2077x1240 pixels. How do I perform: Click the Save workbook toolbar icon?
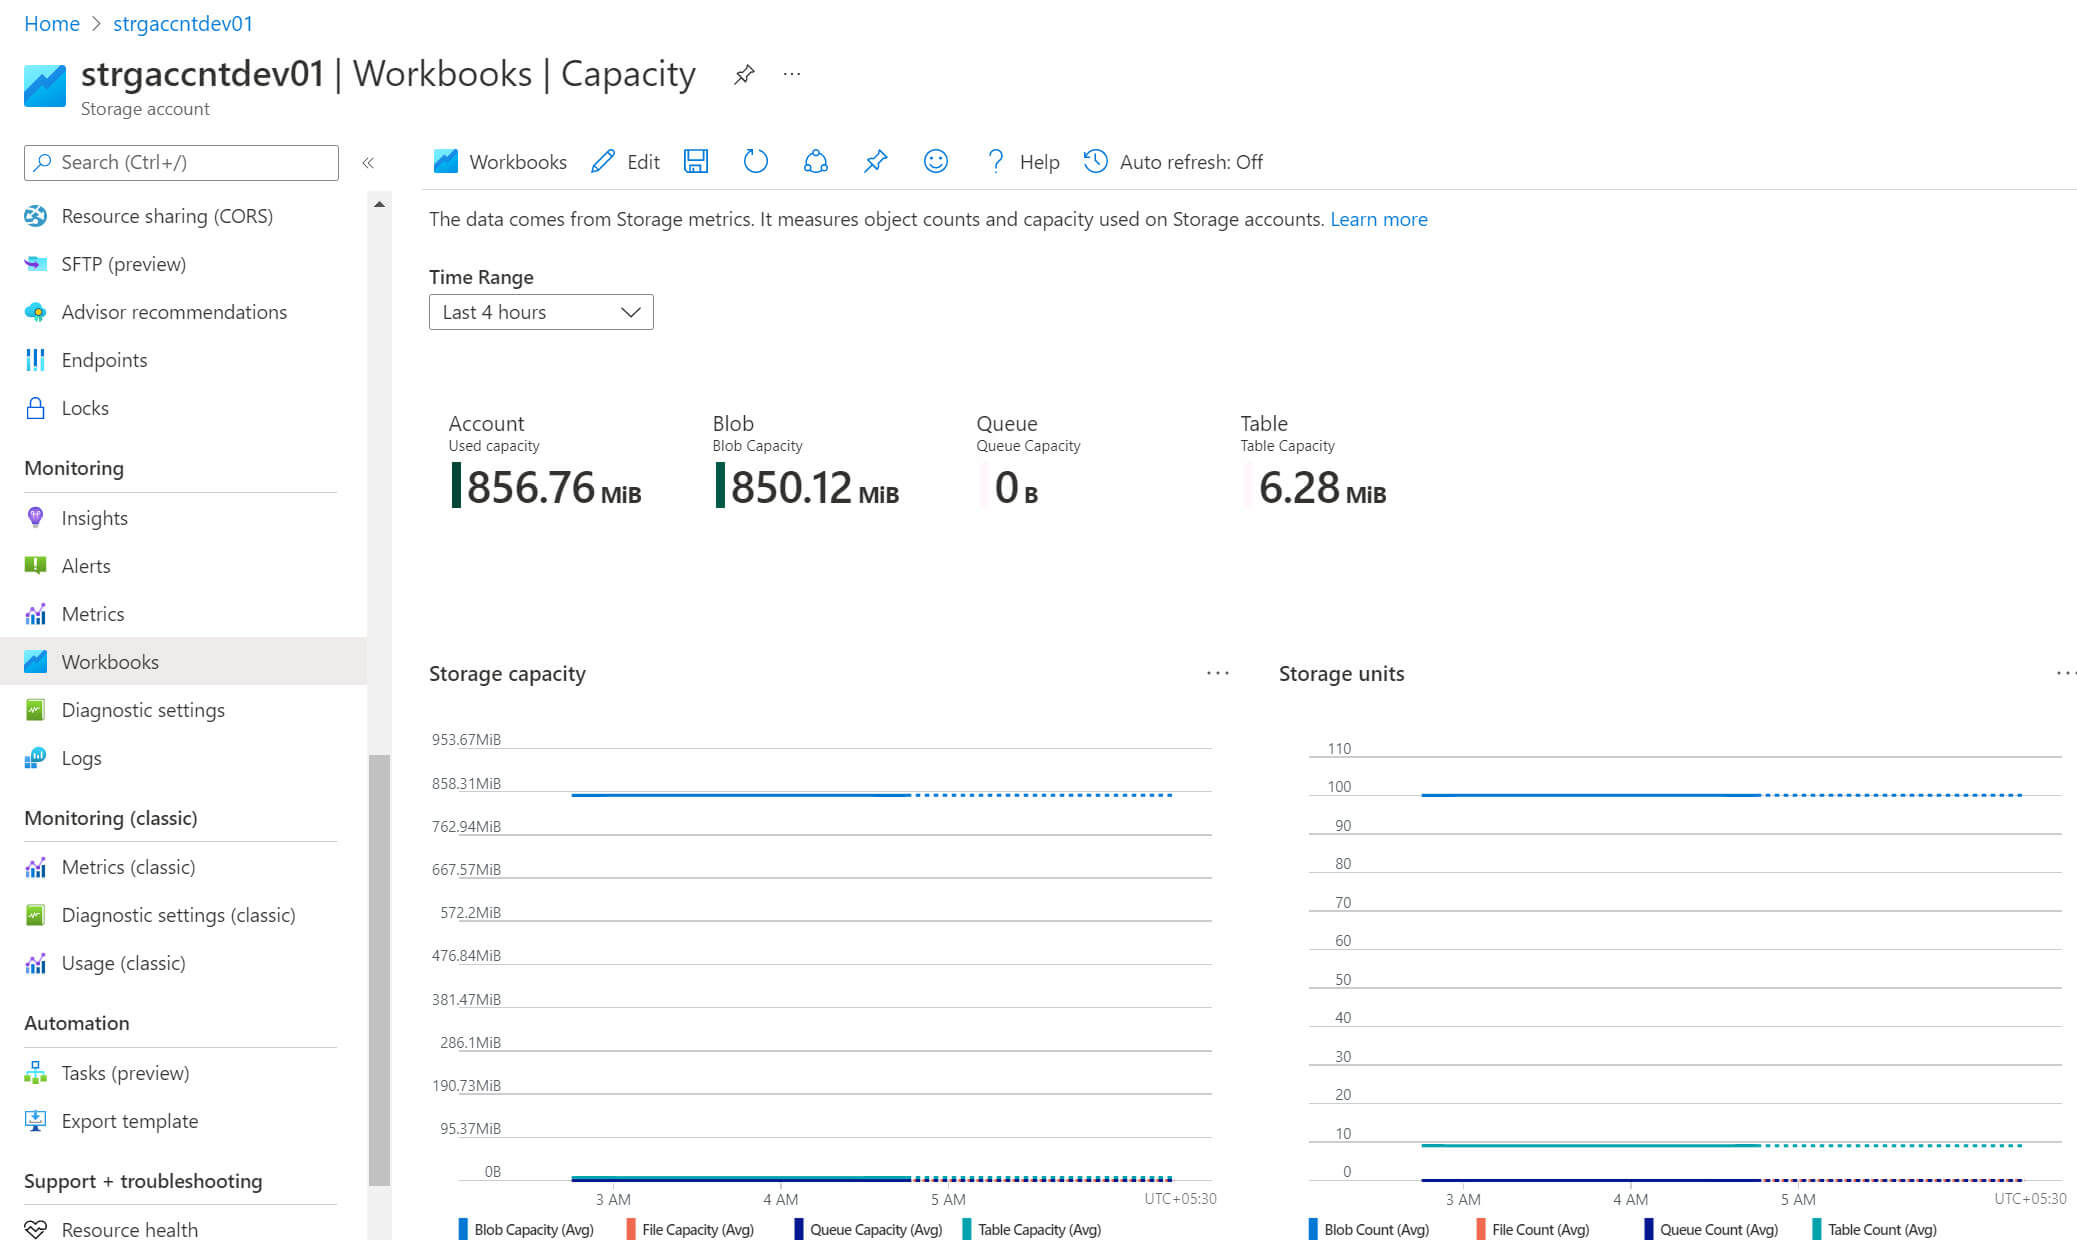click(696, 161)
